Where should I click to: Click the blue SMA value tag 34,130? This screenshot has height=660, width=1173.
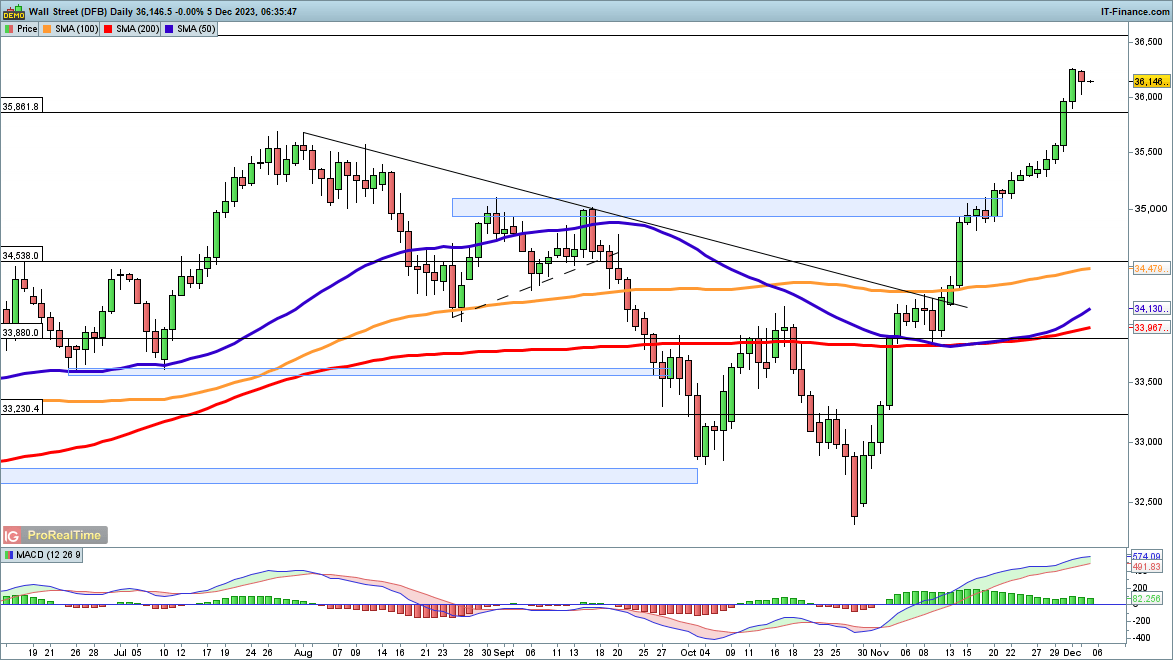[x=1150, y=308]
